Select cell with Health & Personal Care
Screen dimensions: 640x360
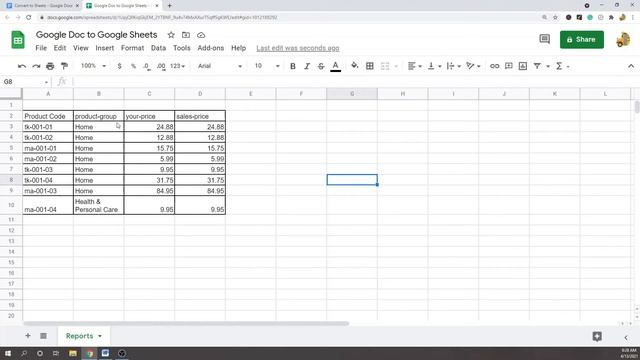[99, 205]
